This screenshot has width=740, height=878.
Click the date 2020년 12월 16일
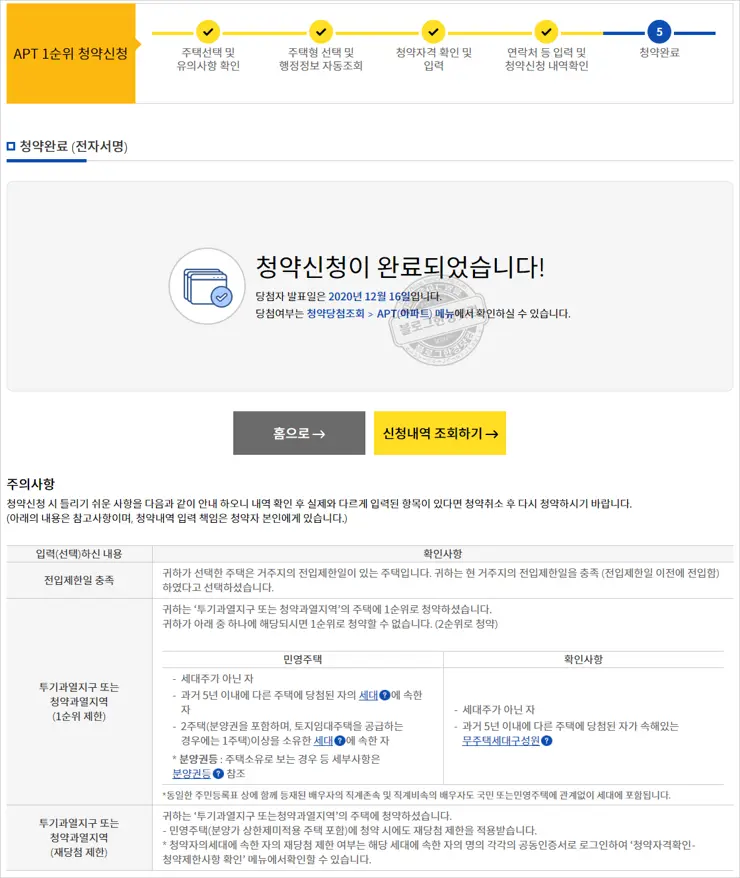point(369,296)
